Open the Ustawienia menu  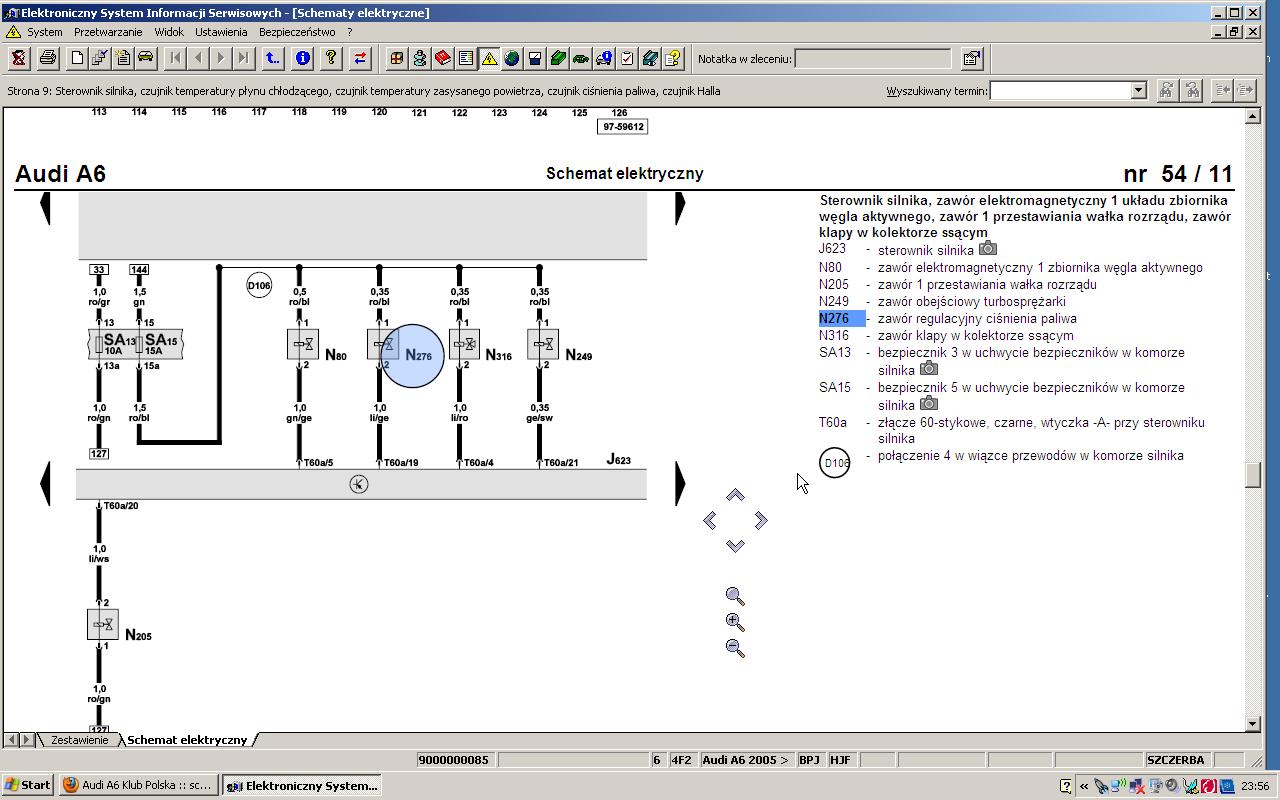click(221, 32)
